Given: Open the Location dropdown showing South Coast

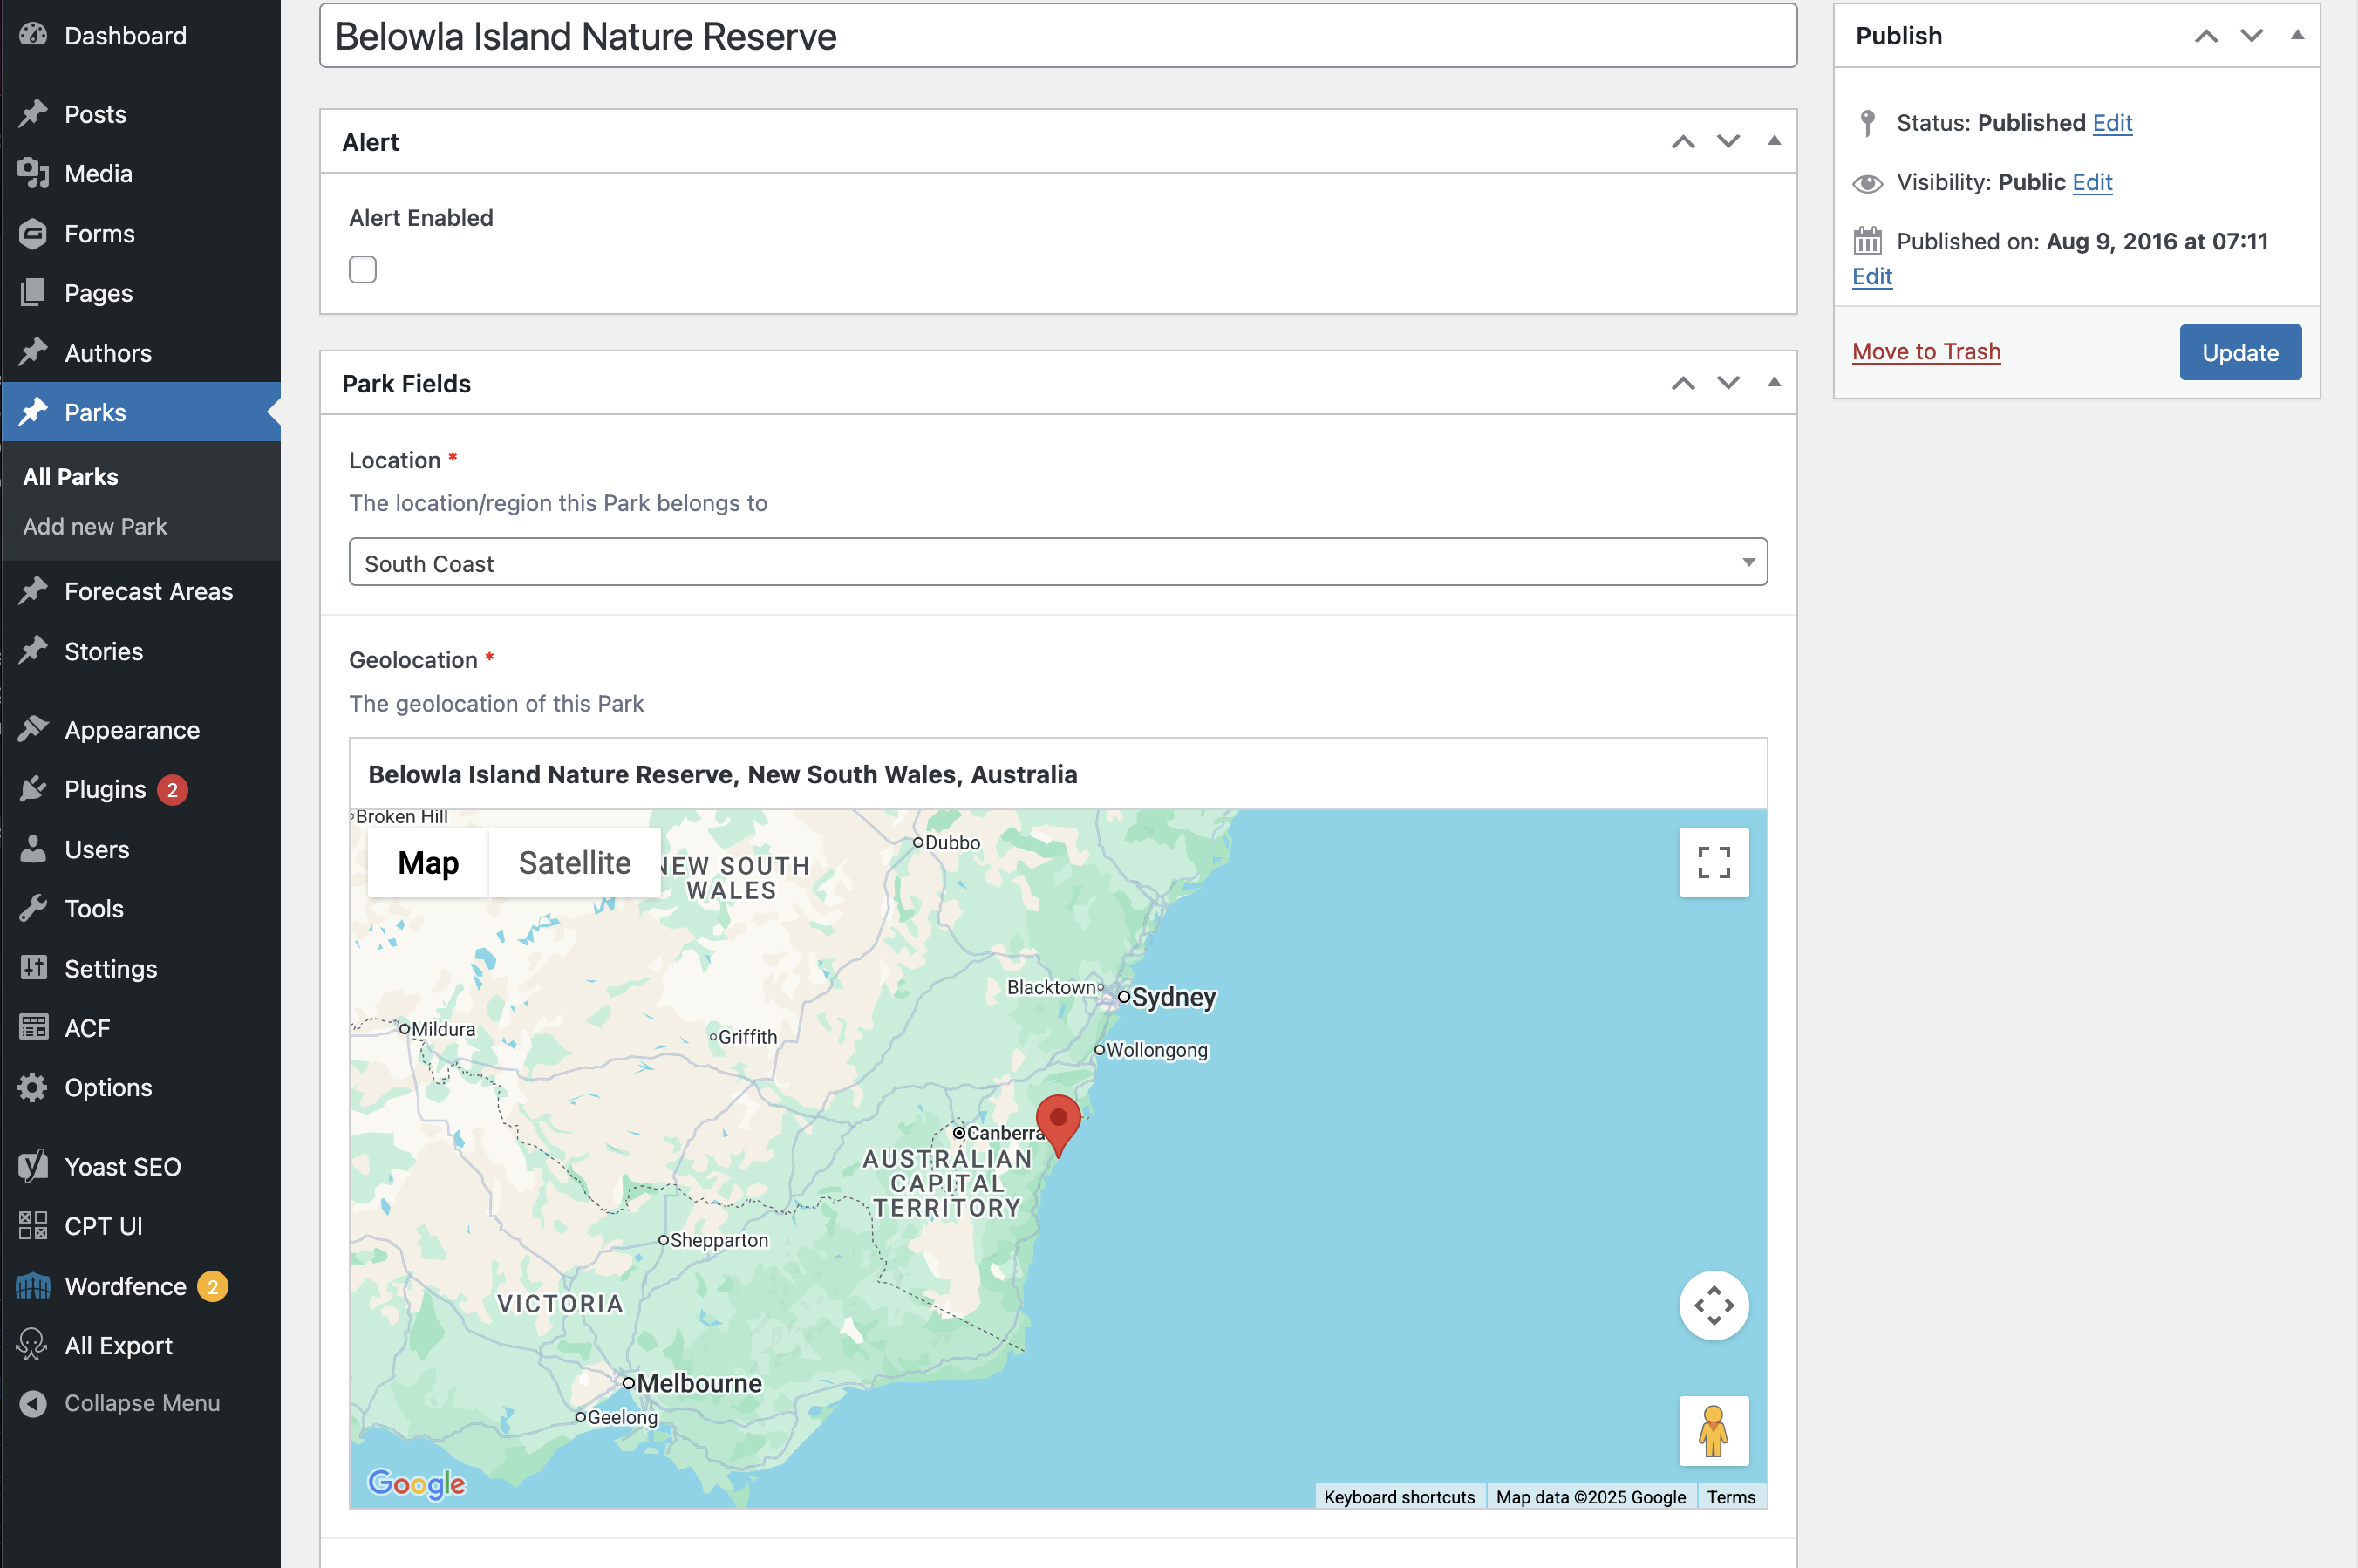Looking at the screenshot, I should pos(1057,563).
